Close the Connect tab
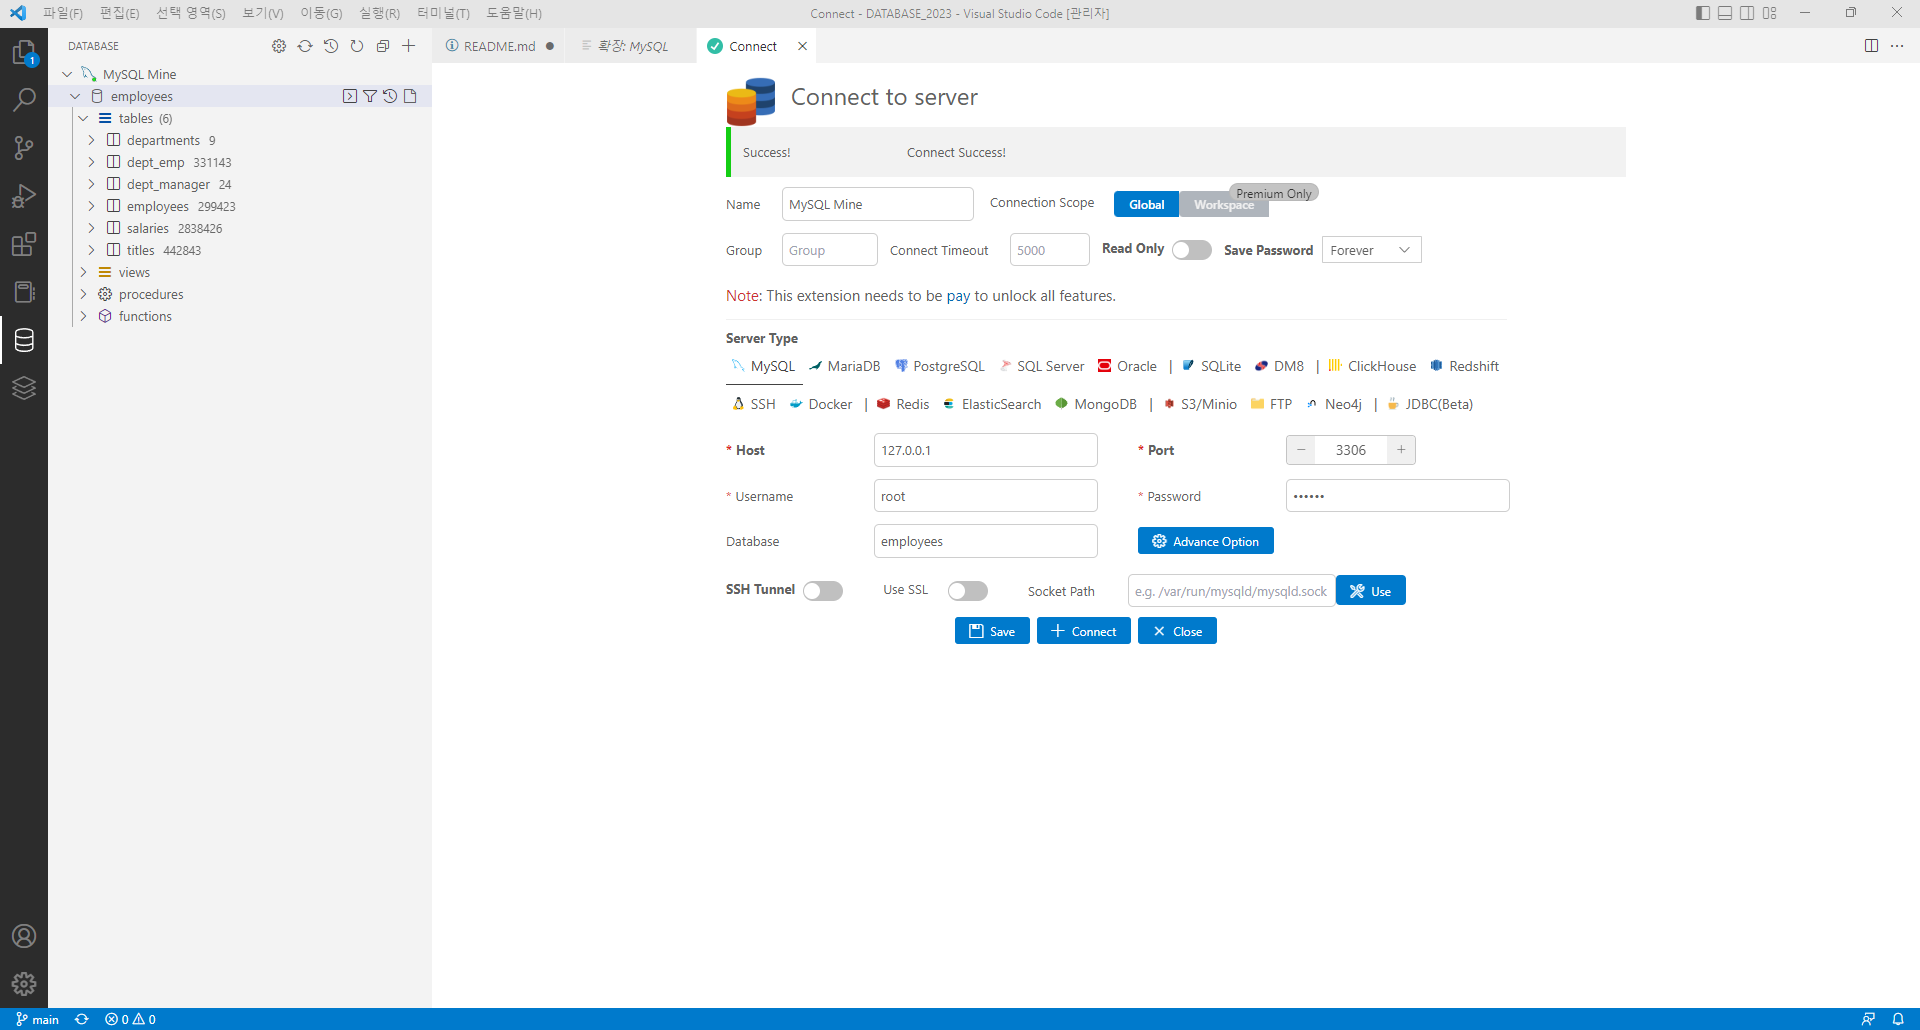Viewport: 1920px width, 1030px height. coord(802,46)
